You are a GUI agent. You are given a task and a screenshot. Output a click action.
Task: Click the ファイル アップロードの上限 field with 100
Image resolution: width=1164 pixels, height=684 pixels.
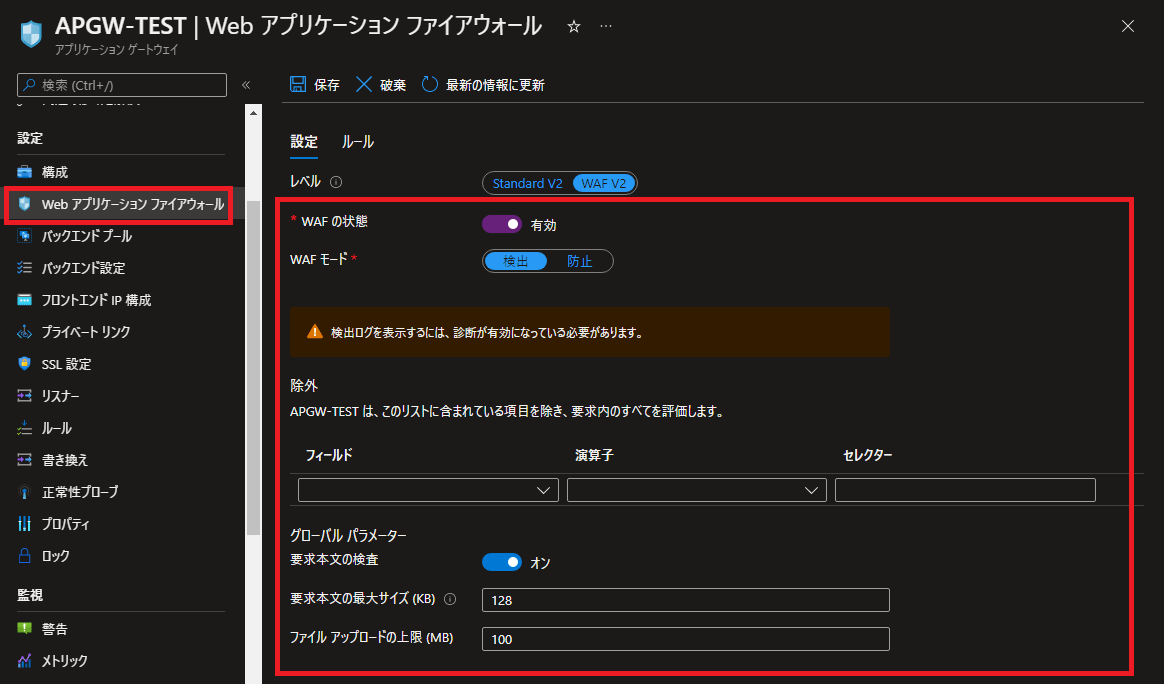click(685, 639)
